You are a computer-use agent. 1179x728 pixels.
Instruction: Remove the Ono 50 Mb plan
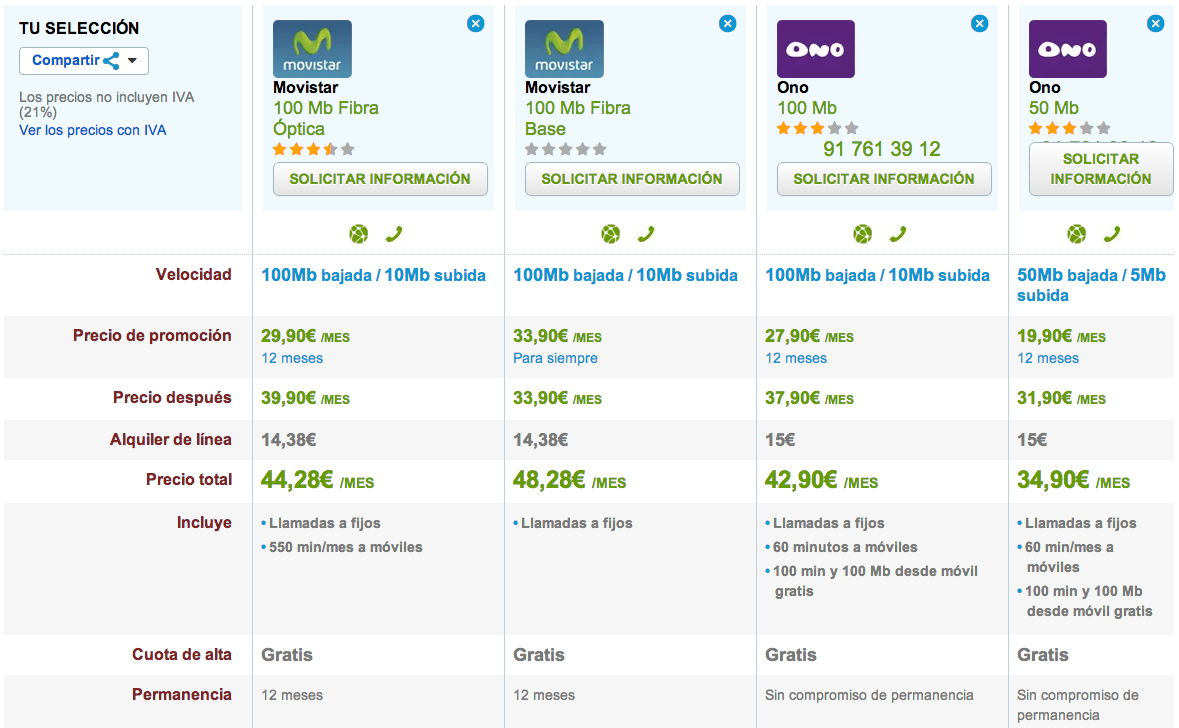(x=1156, y=23)
